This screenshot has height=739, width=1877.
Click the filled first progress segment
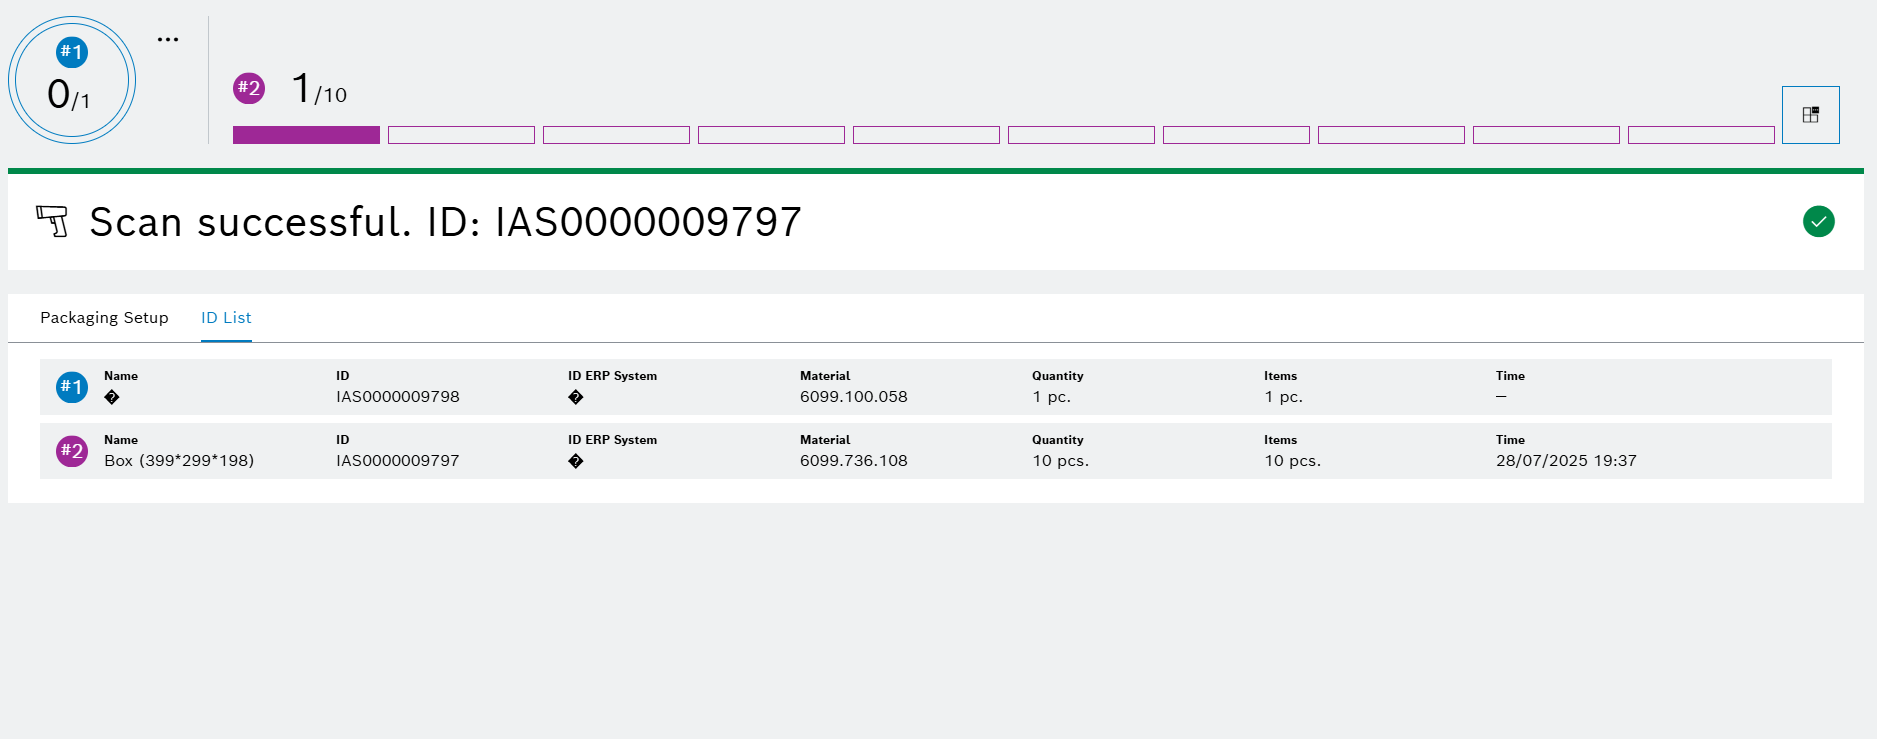[306, 135]
